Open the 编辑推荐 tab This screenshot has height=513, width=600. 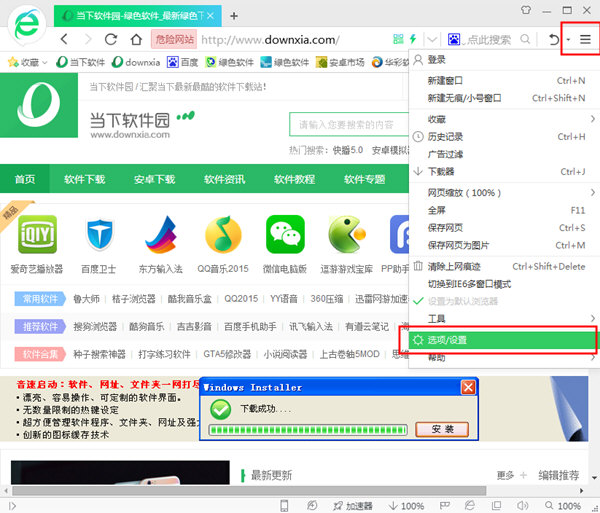pyautogui.click(x=558, y=475)
